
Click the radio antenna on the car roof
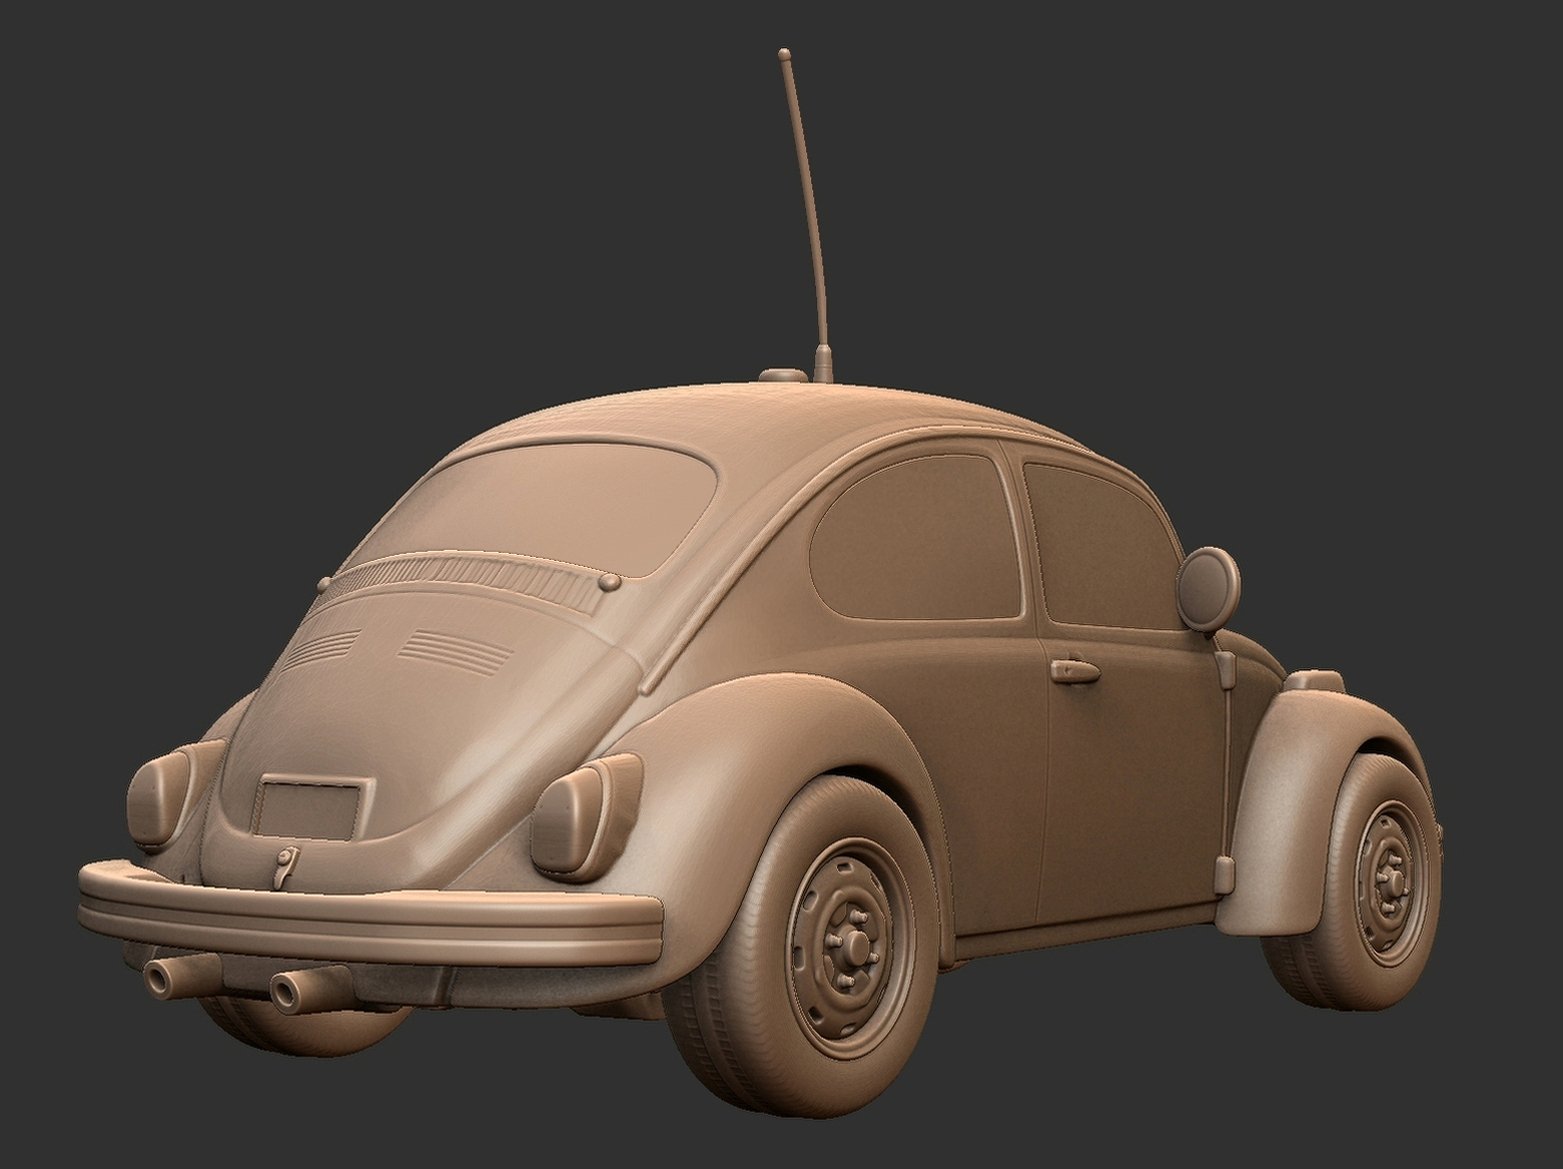806,215
